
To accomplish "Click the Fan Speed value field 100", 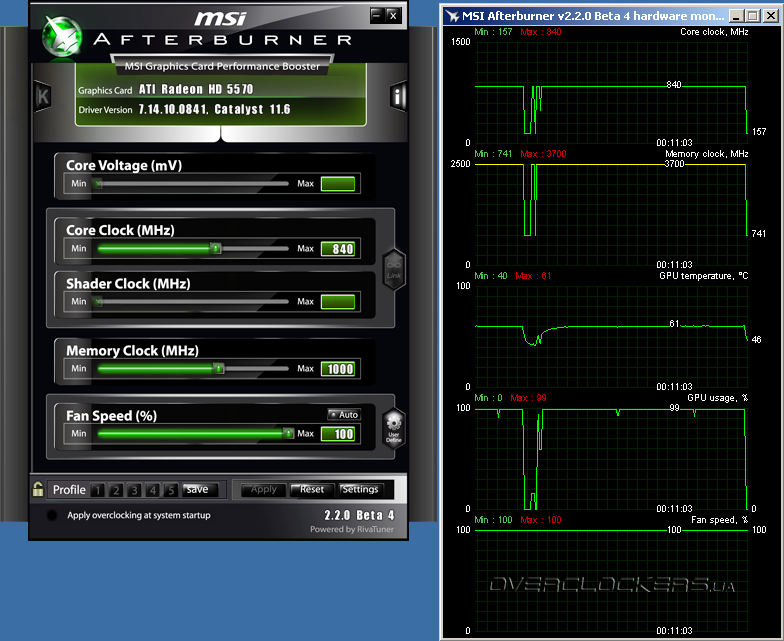I will click(338, 434).
